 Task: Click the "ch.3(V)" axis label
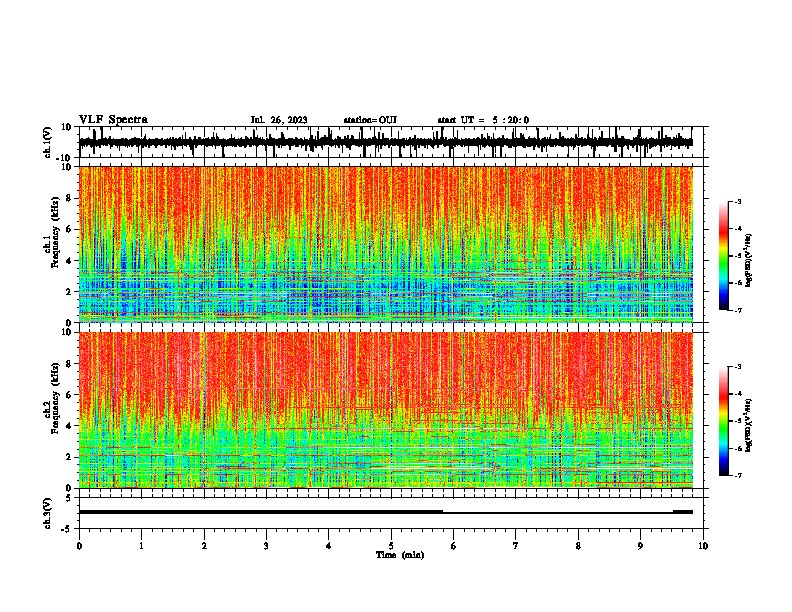point(48,513)
